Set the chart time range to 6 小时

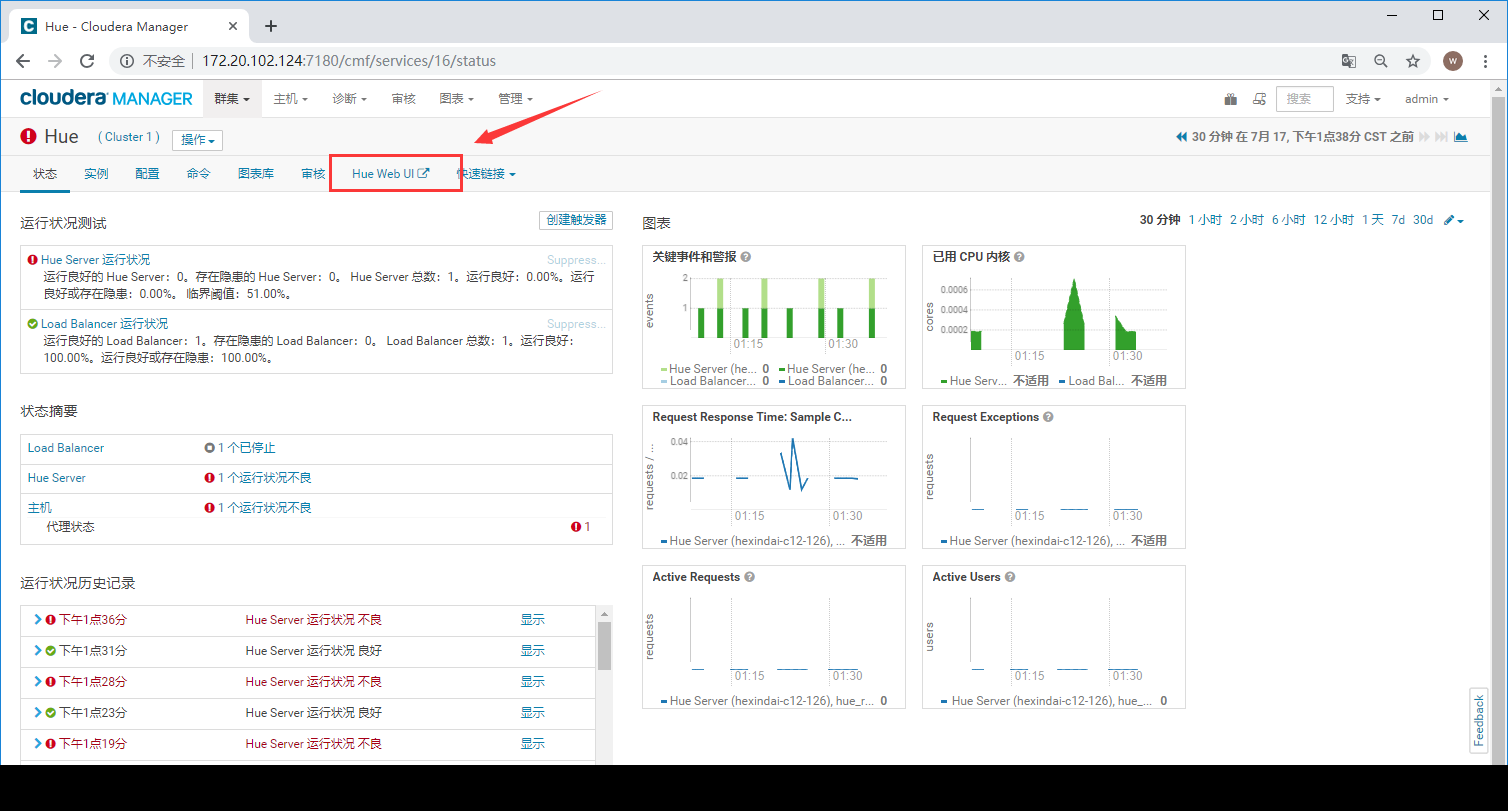pos(1289,220)
